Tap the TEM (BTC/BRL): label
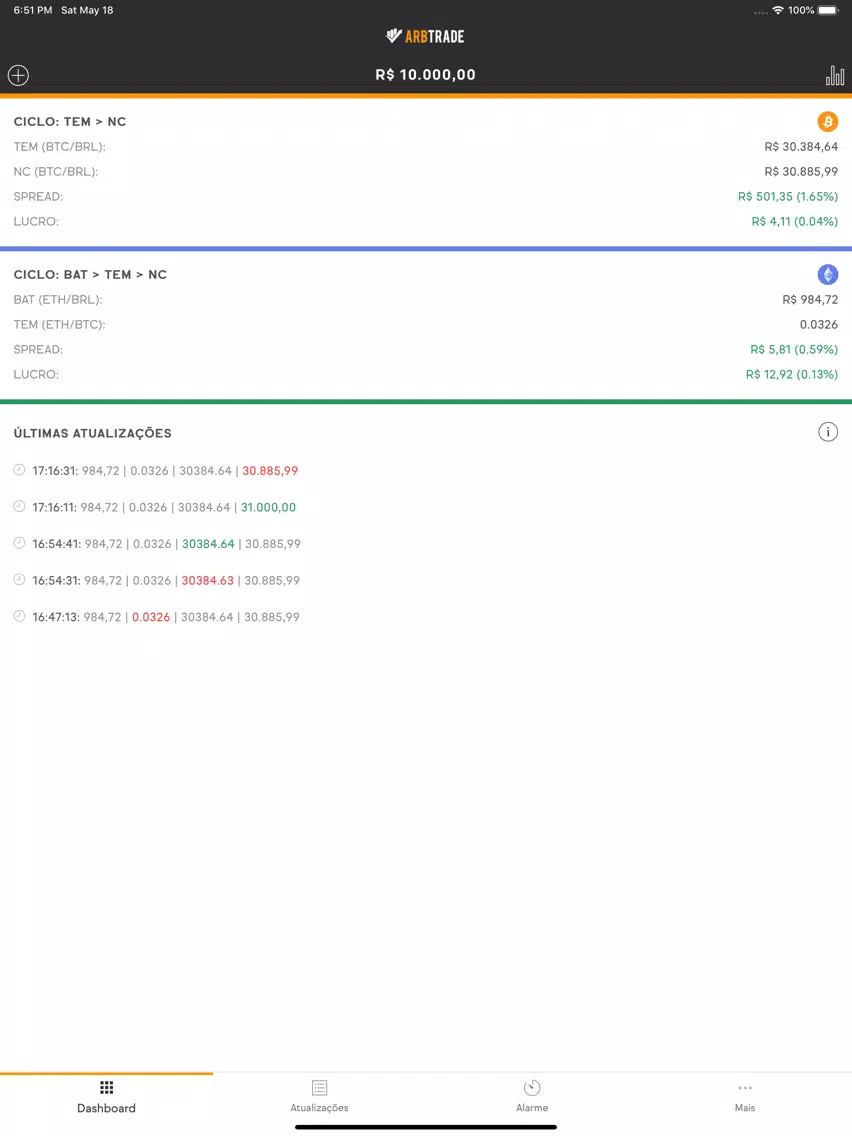Viewport: 852px width, 1136px height. [59, 146]
